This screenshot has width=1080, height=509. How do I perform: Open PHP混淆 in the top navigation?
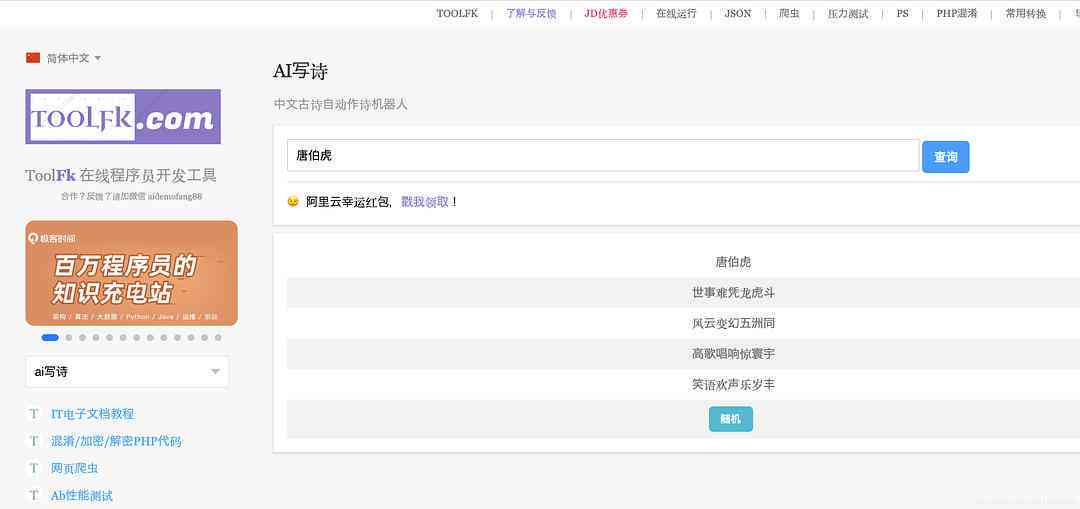957,13
